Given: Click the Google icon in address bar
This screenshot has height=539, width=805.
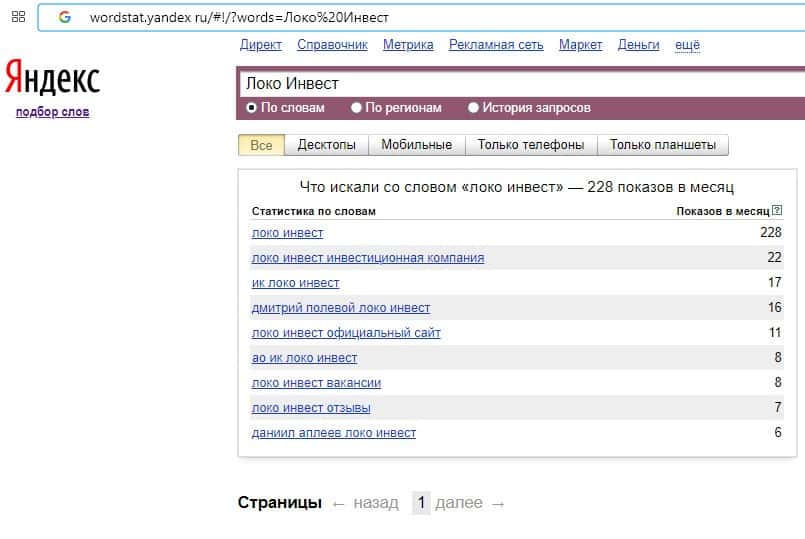Looking at the screenshot, I should pyautogui.click(x=65, y=17).
